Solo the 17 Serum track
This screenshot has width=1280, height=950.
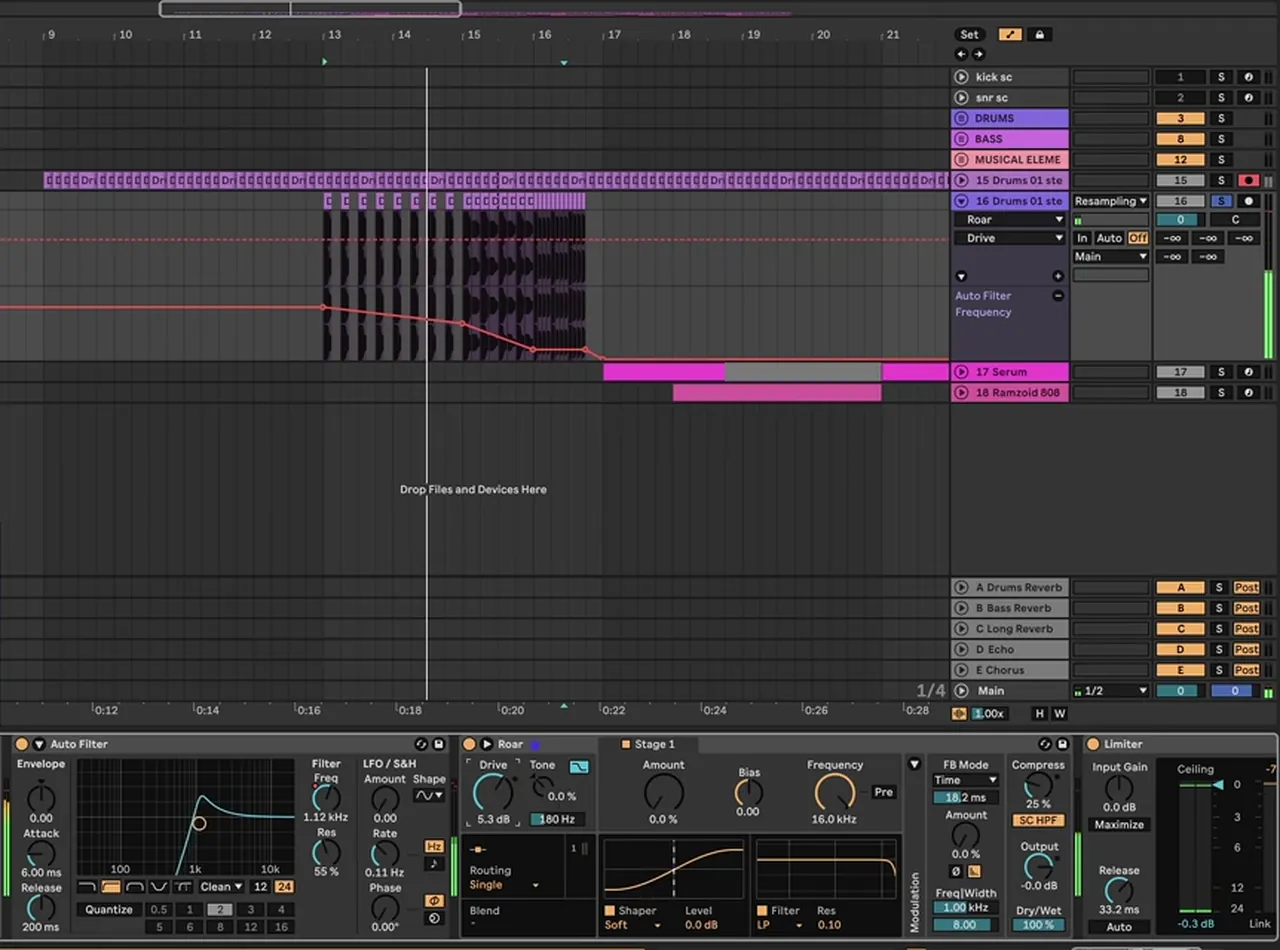[x=1221, y=372]
